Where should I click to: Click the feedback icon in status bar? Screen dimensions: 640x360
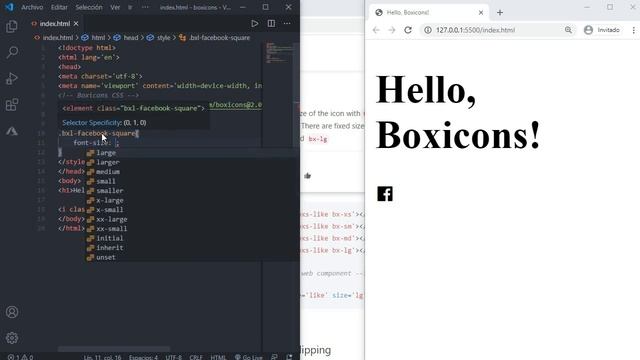[274, 357]
